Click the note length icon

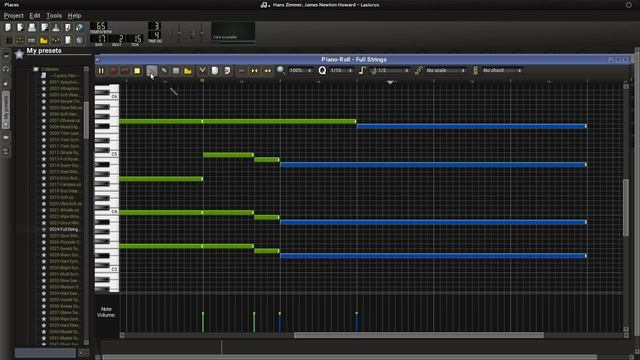(x=362, y=71)
